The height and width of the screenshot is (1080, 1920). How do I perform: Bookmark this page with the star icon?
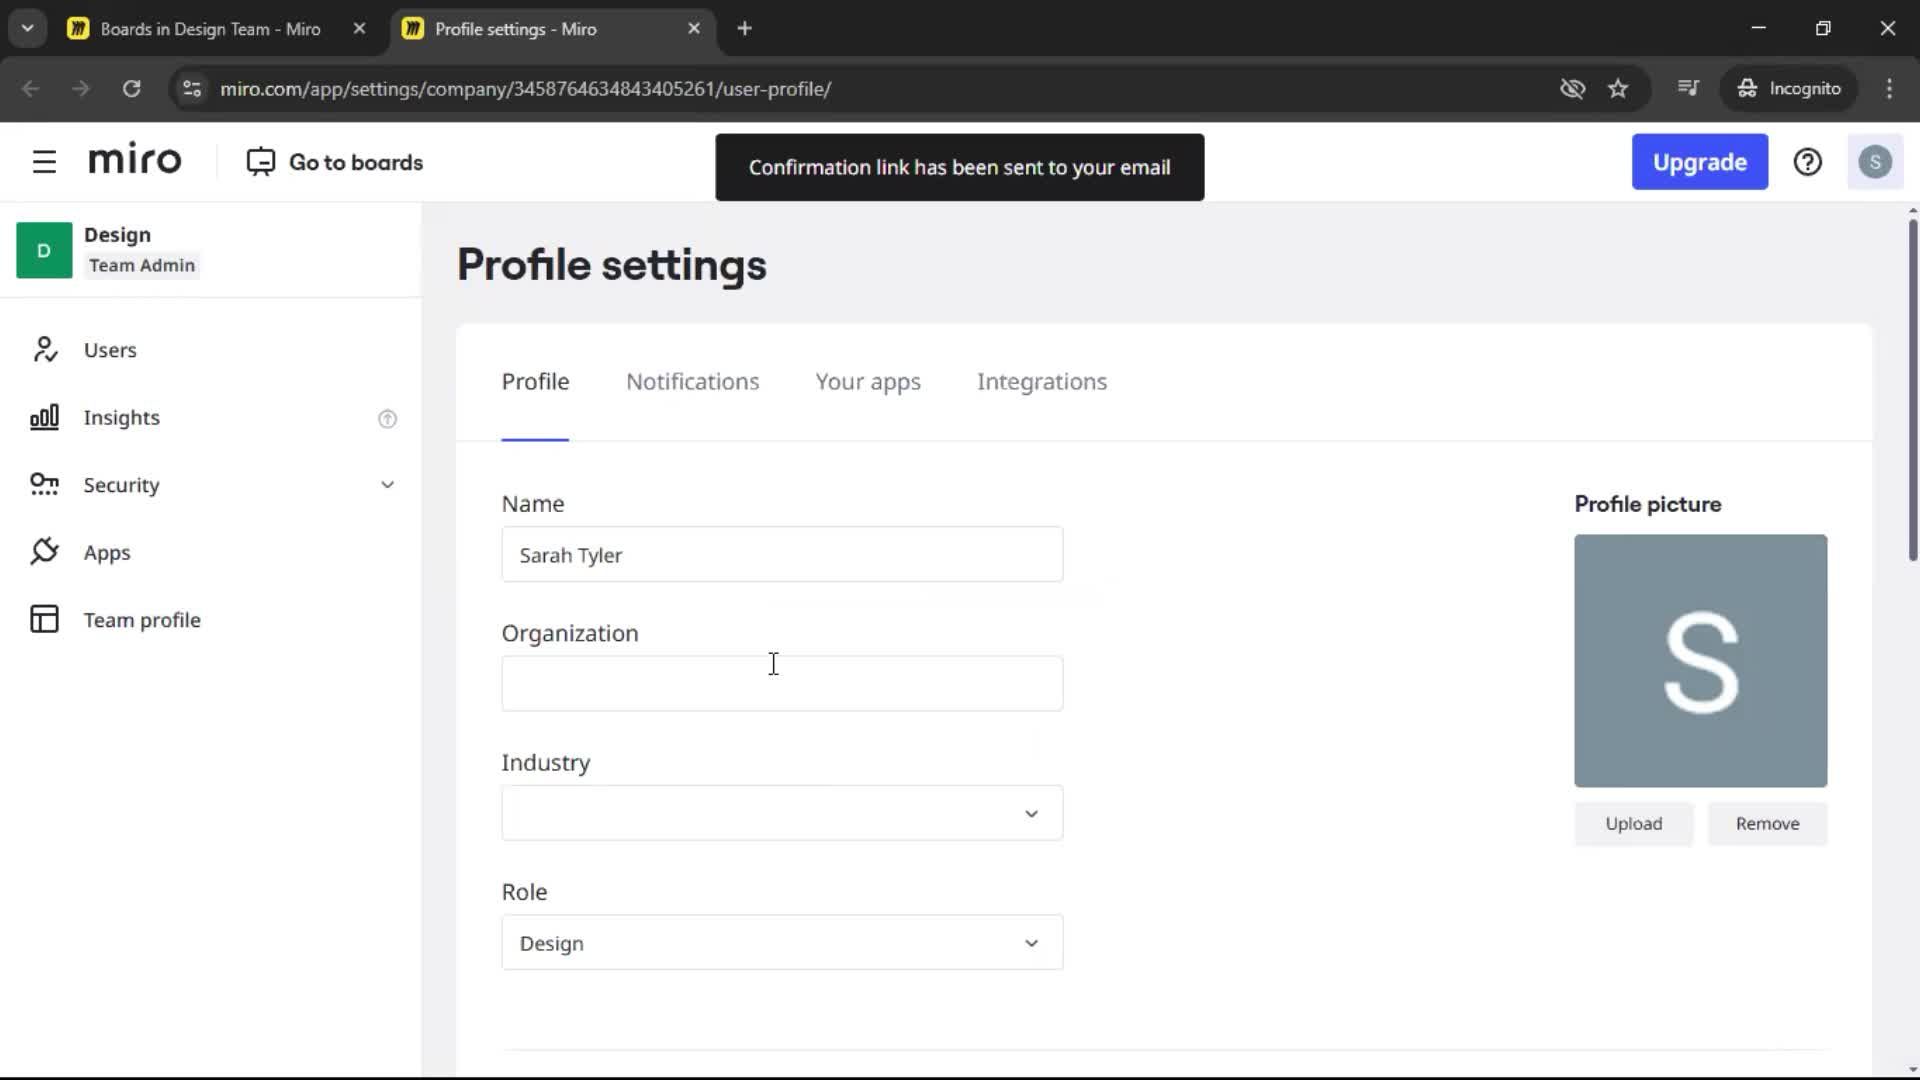(1618, 88)
